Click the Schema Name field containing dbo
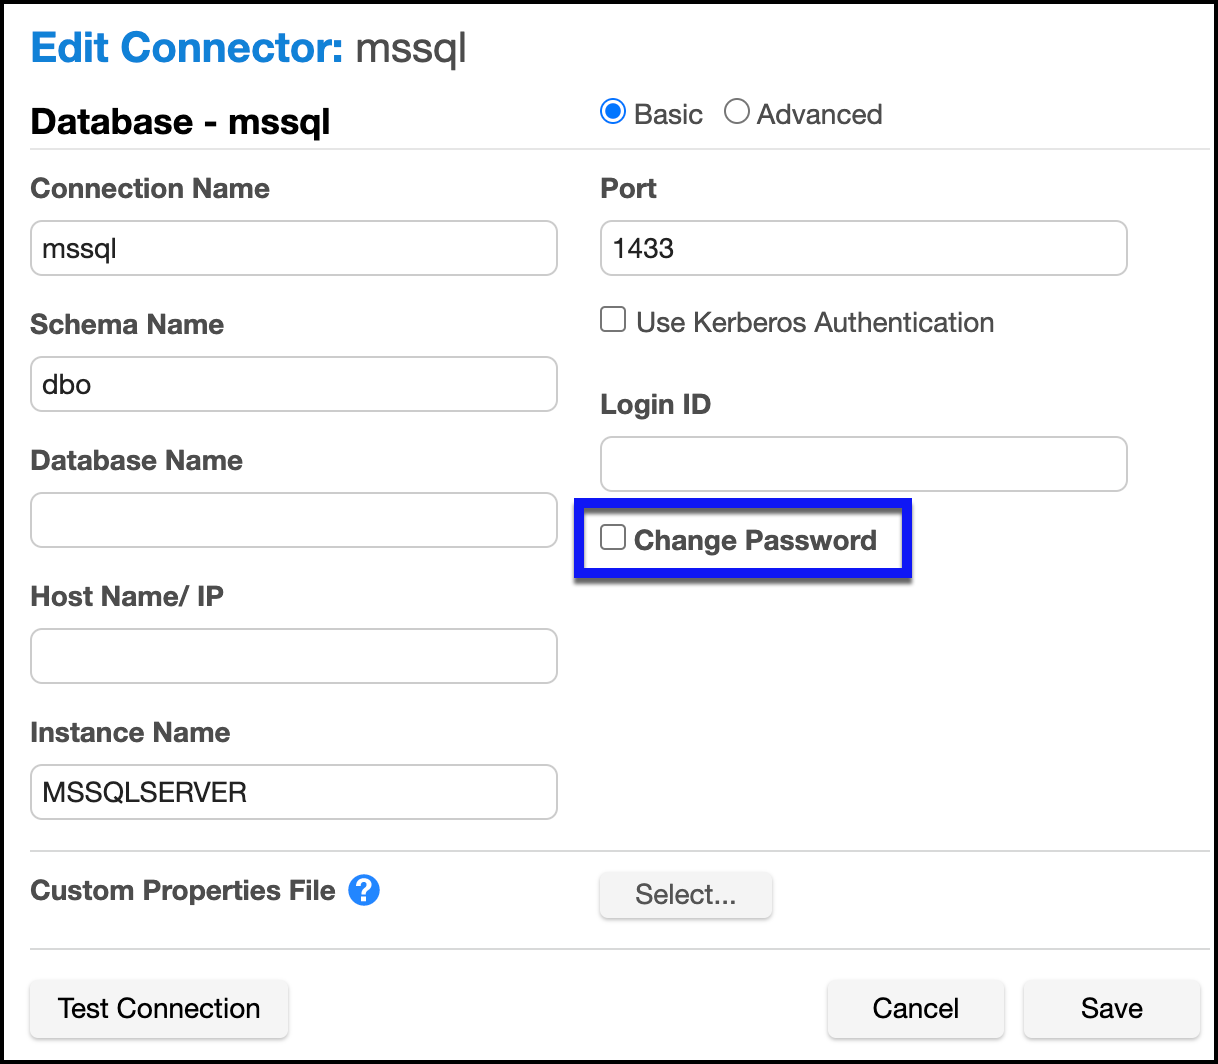This screenshot has width=1218, height=1064. pos(293,384)
